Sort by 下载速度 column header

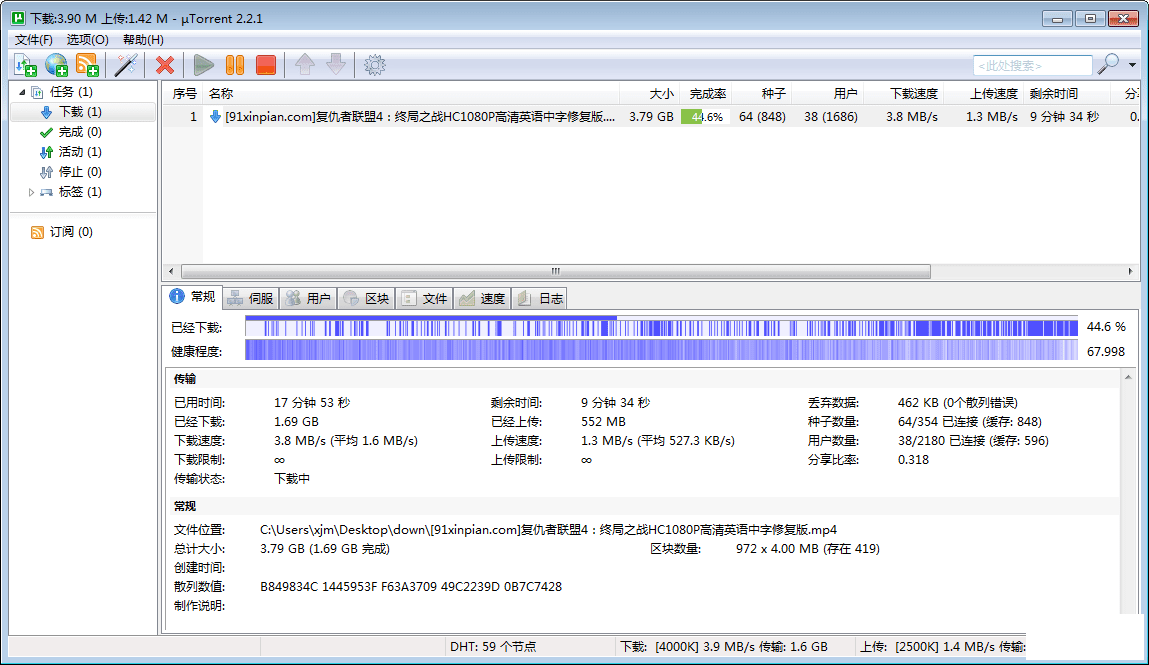pos(904,94)
